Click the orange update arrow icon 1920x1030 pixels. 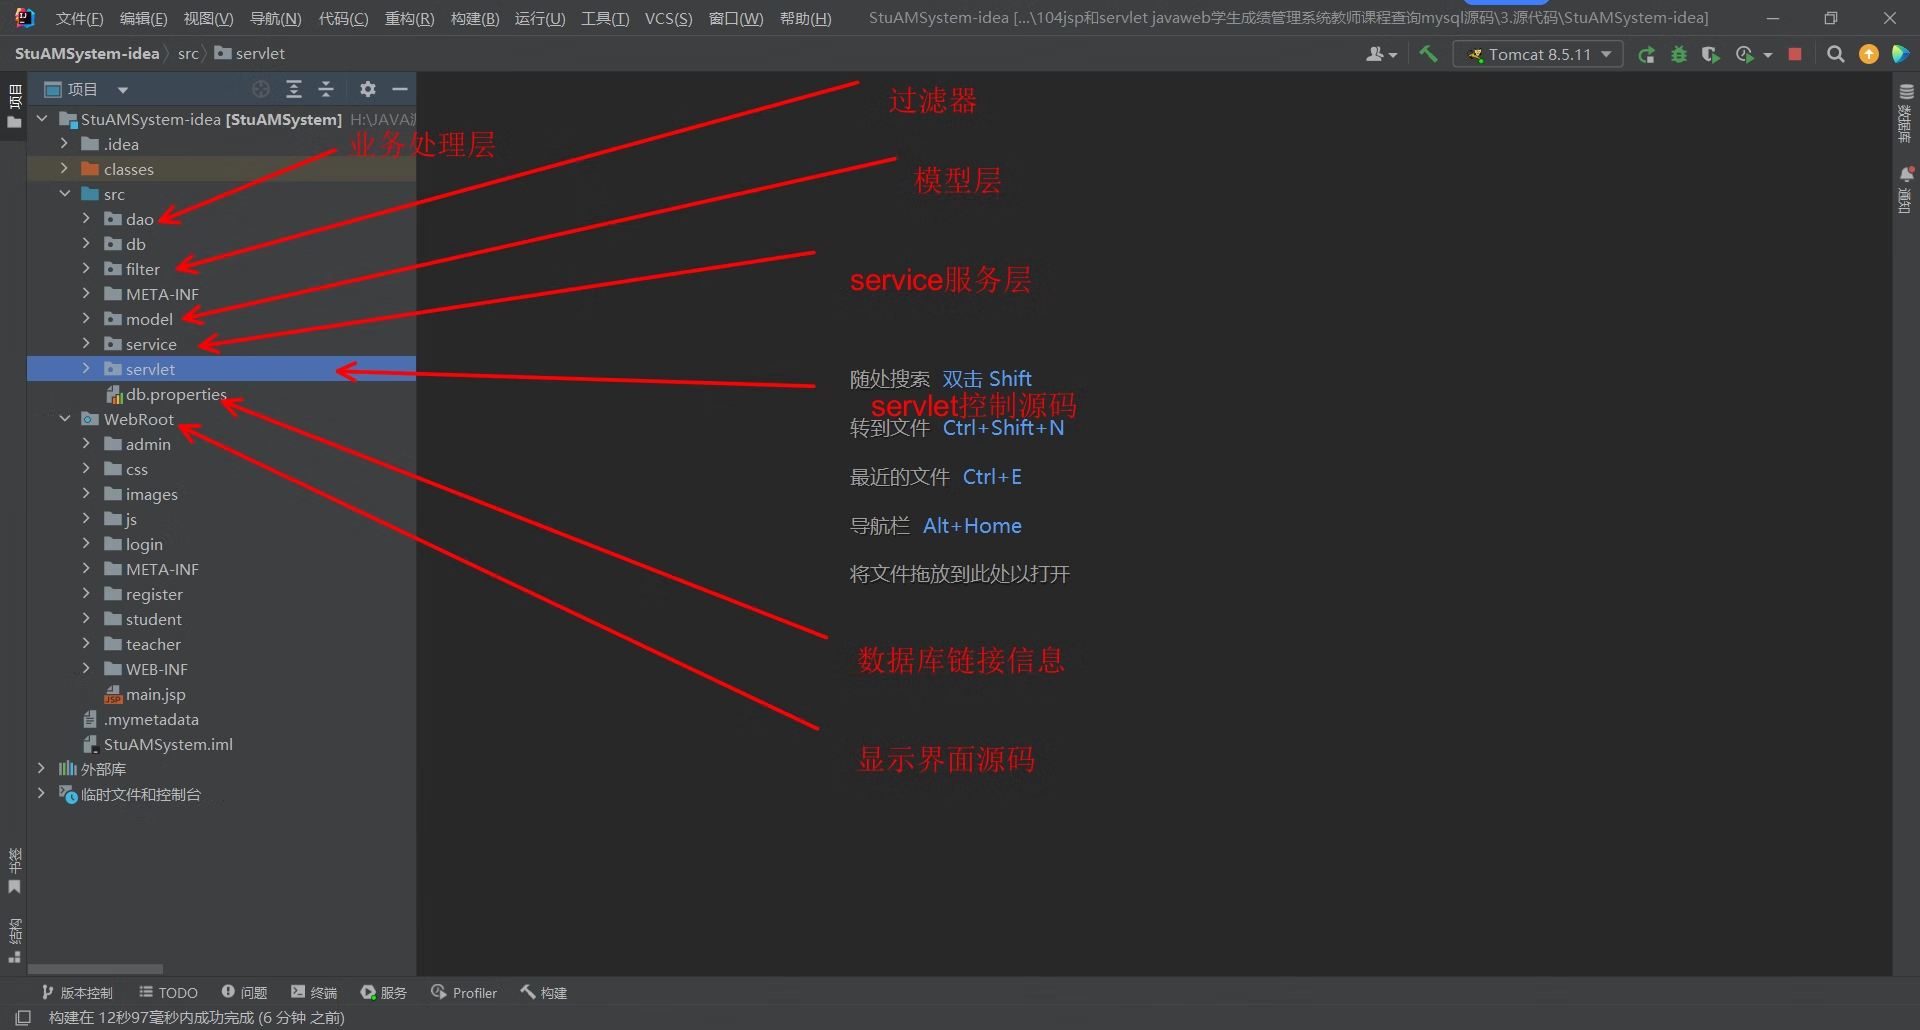(1868, 55)
